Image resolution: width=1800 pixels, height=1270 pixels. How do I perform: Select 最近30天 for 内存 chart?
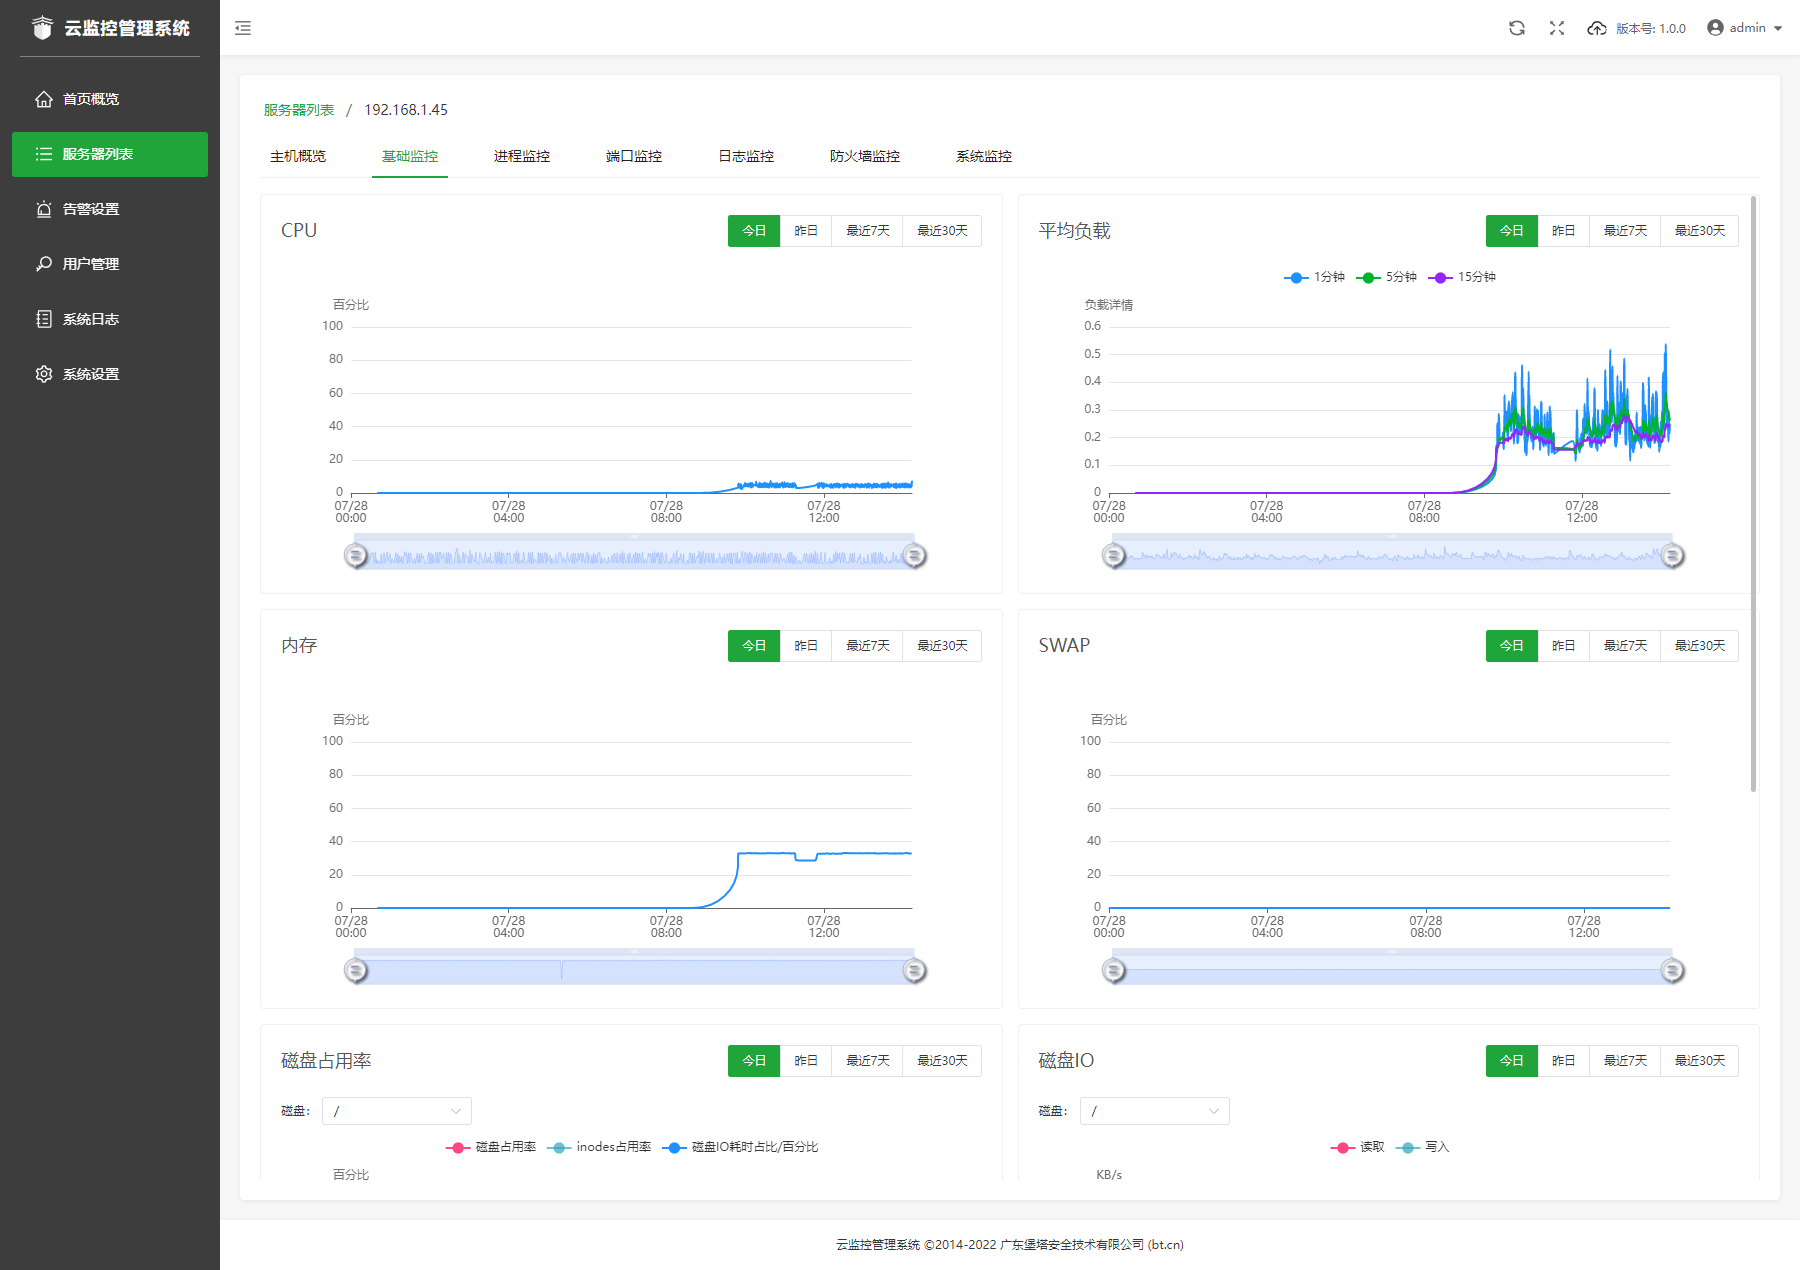pyautogui.click(x=942, y=646)
